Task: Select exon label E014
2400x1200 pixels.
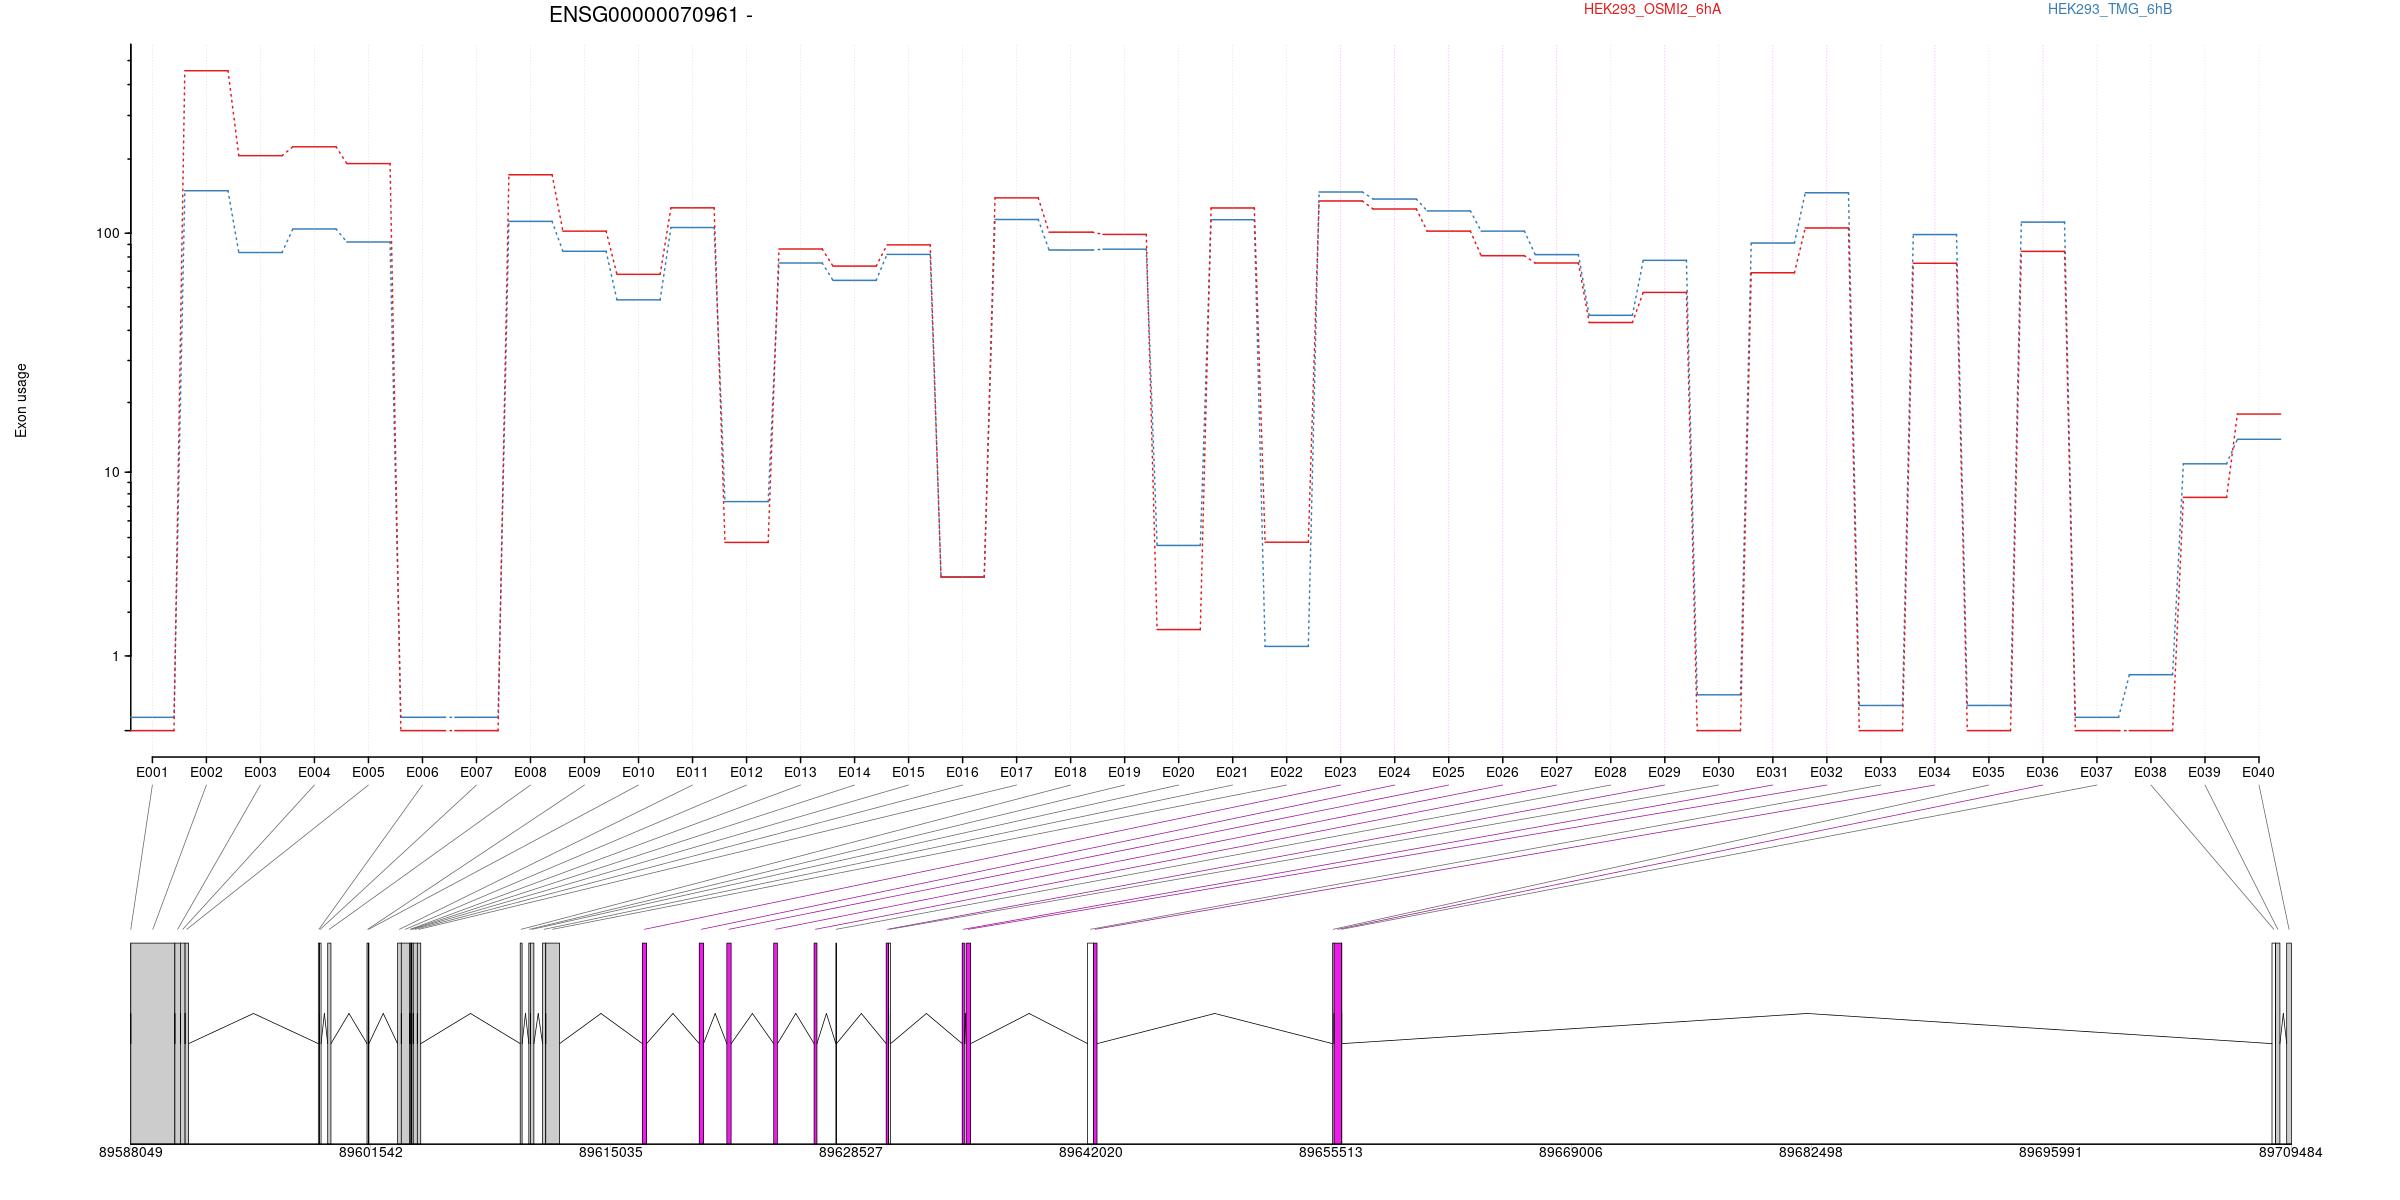Action: [854, 772]
